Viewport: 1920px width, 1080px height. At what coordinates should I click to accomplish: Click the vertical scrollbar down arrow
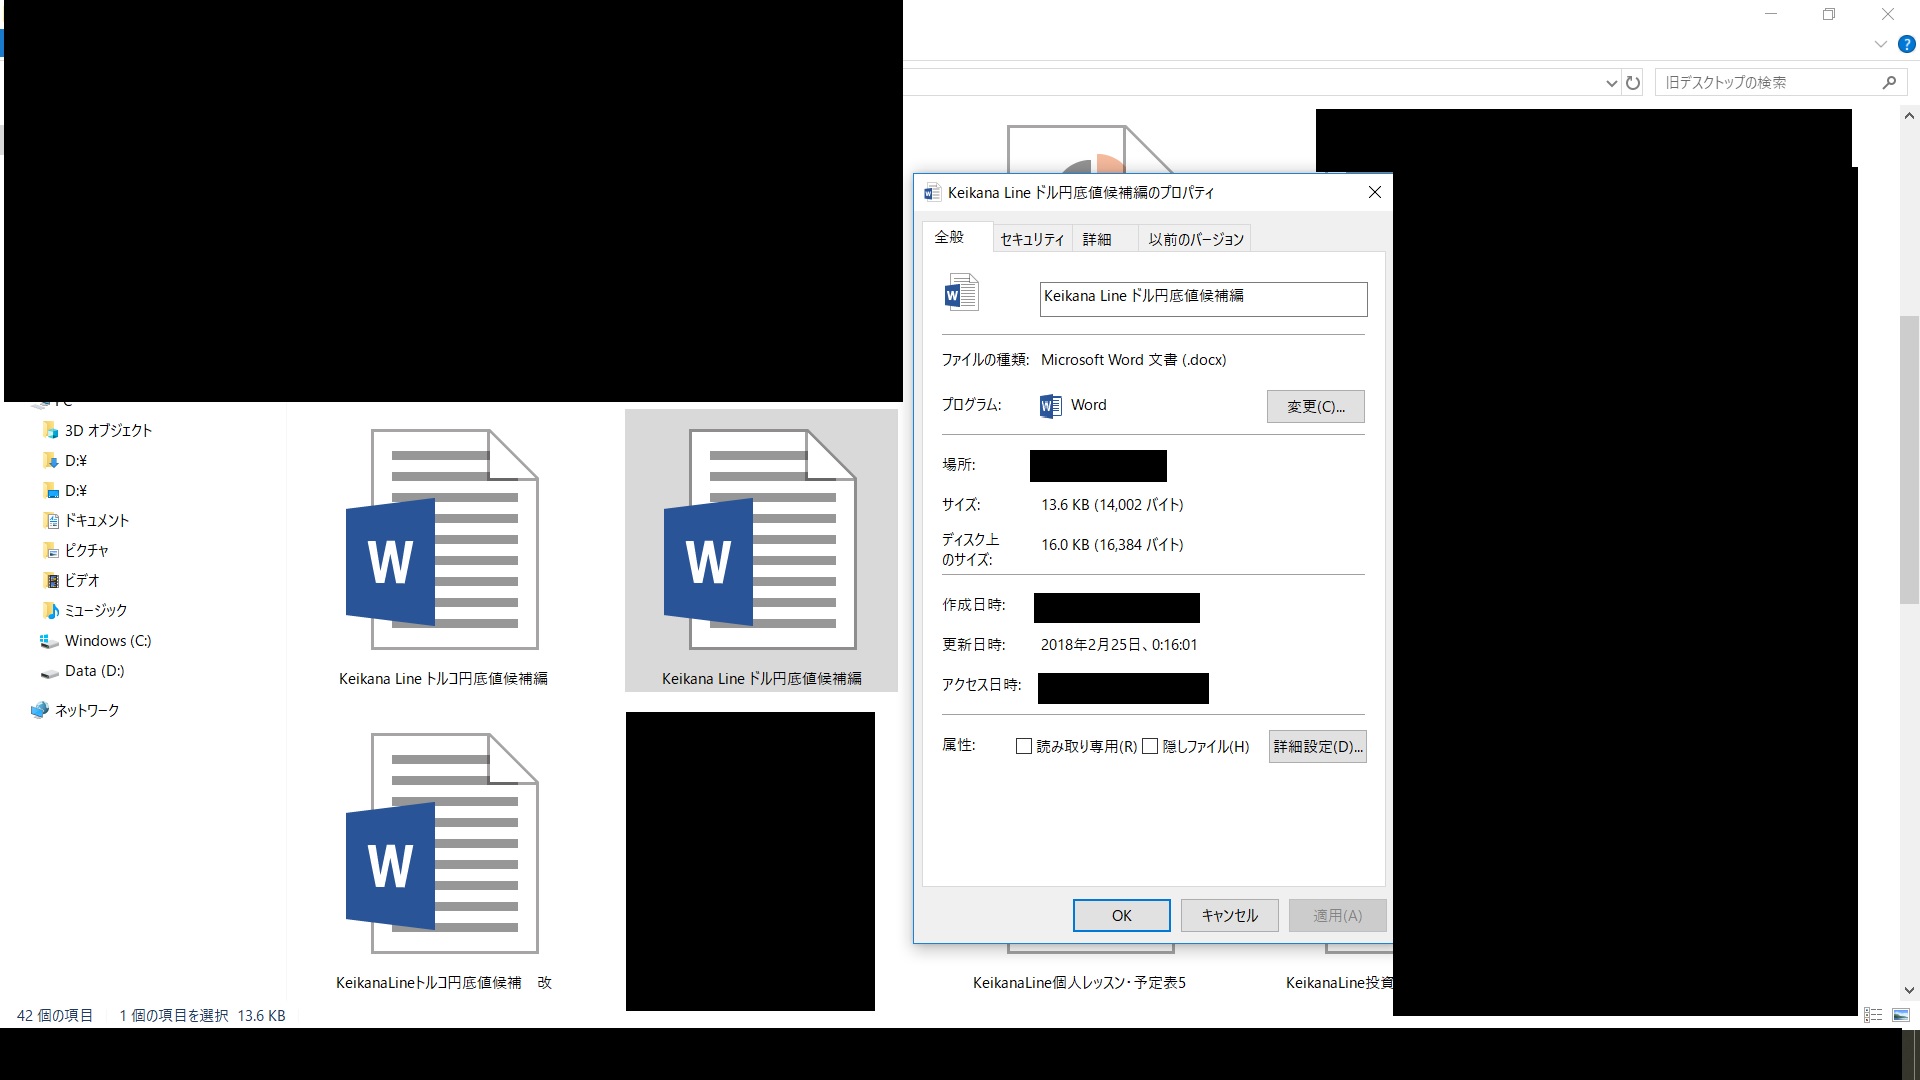click(1909, 990)
